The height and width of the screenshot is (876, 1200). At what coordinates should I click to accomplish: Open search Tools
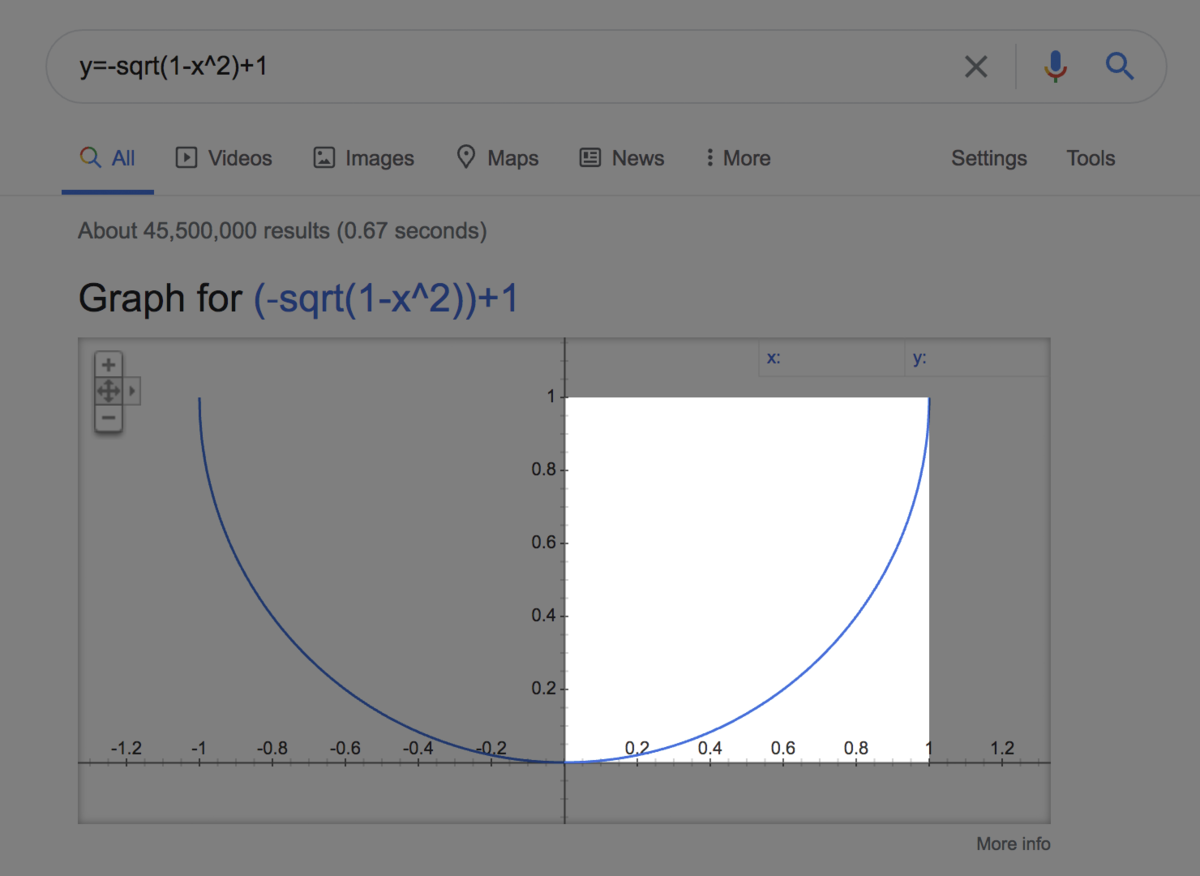click(x=1091, y=158)
